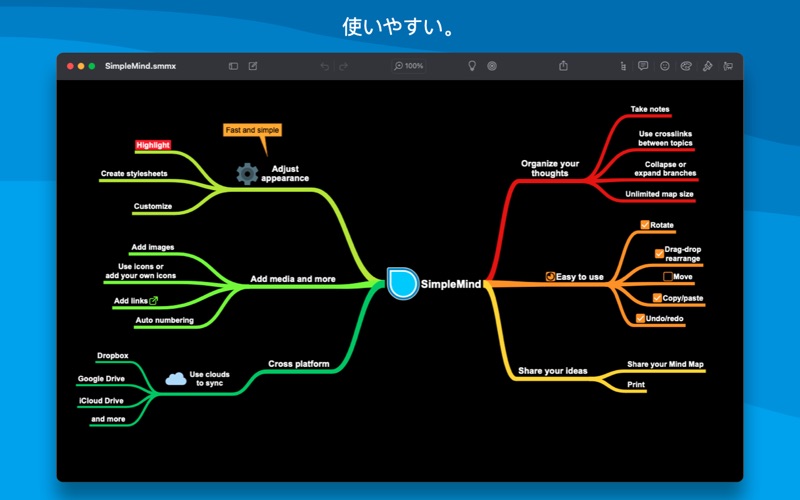
Task: Open the color palette style icon
Action: point(686,66)
